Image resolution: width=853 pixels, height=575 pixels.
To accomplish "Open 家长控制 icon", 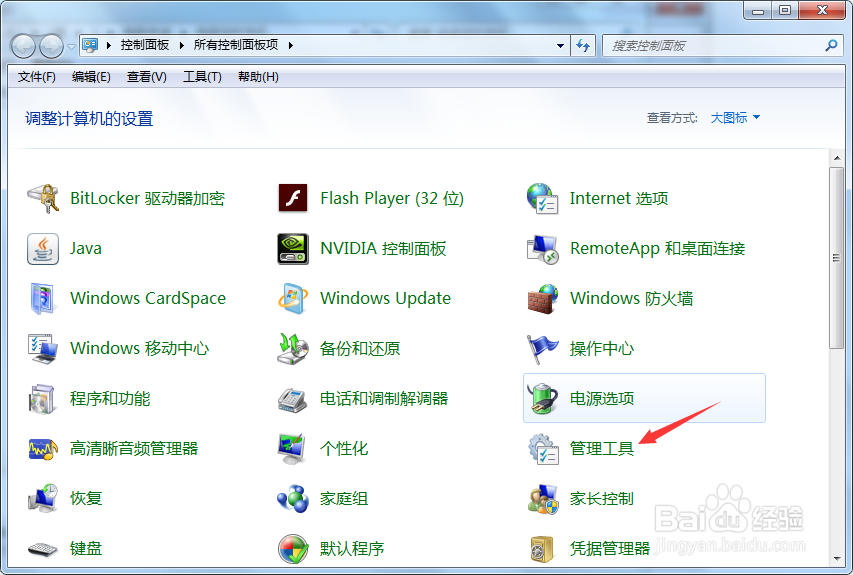I will coord(542,499).
